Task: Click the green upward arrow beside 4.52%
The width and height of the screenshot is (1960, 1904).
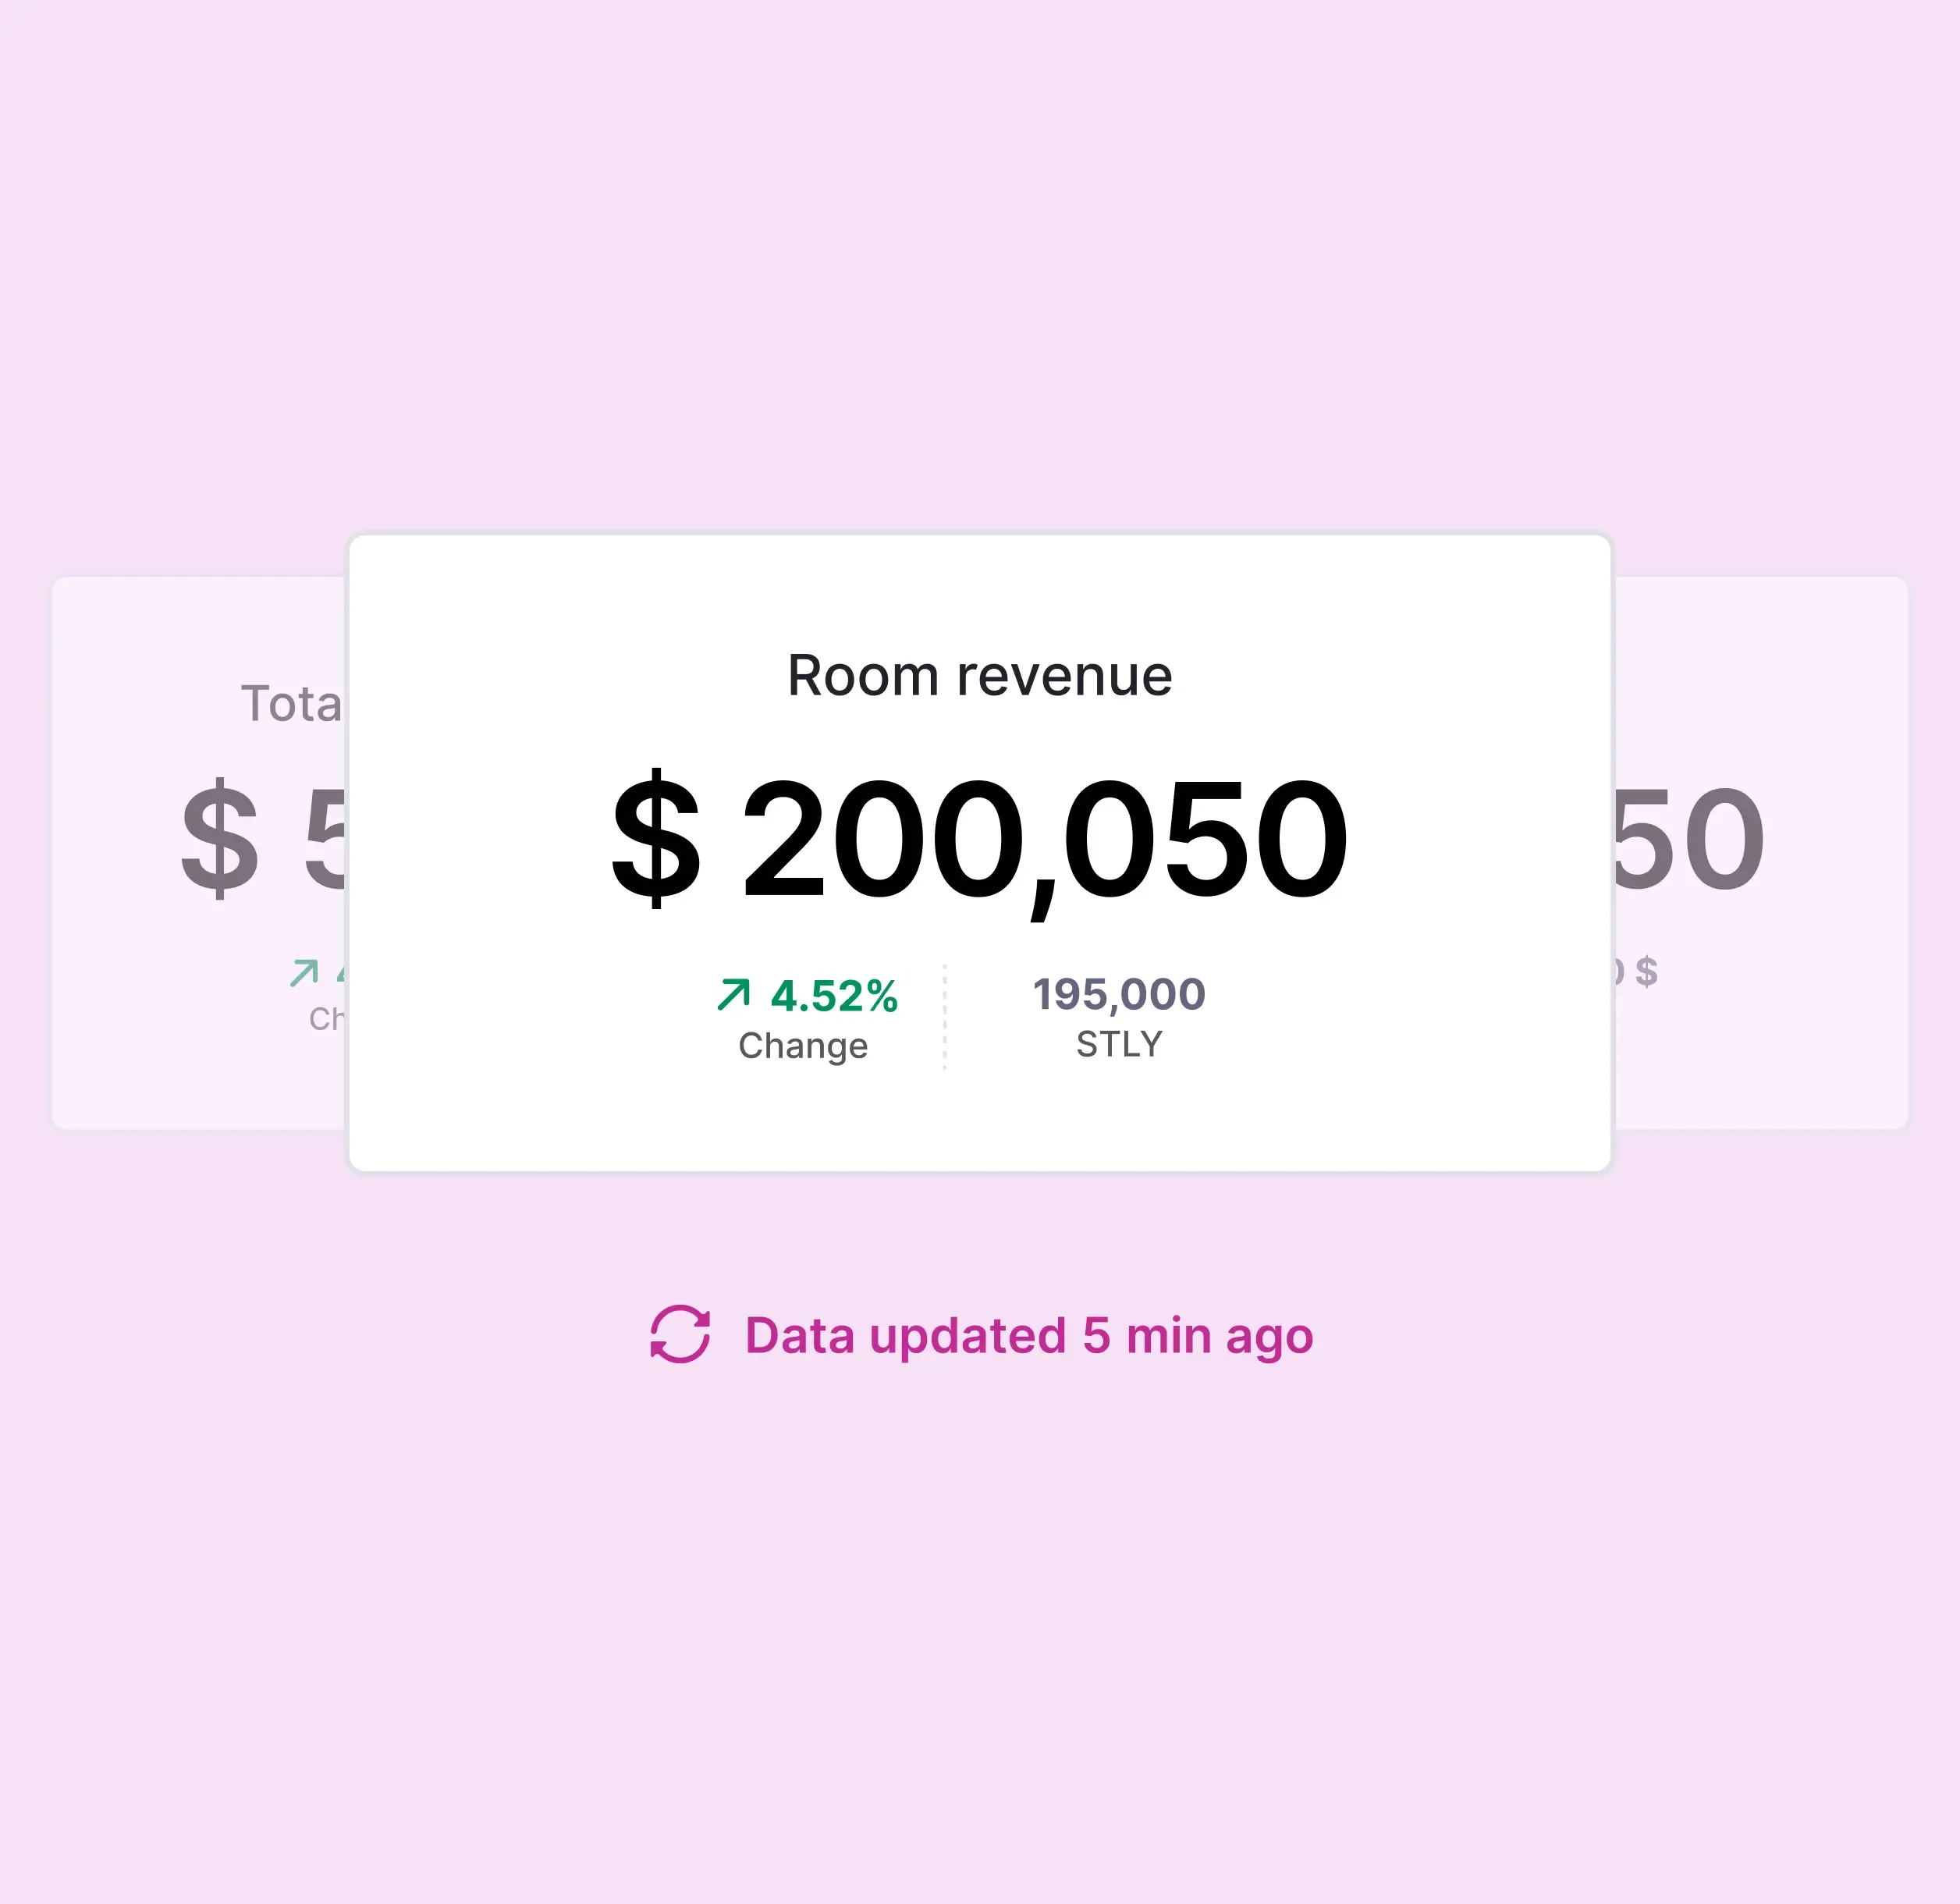Action: click(733, 995)
